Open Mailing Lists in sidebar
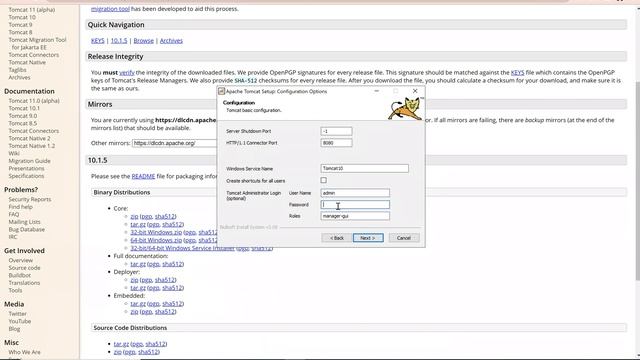640x360 pixels. click(x=24, y=222)
